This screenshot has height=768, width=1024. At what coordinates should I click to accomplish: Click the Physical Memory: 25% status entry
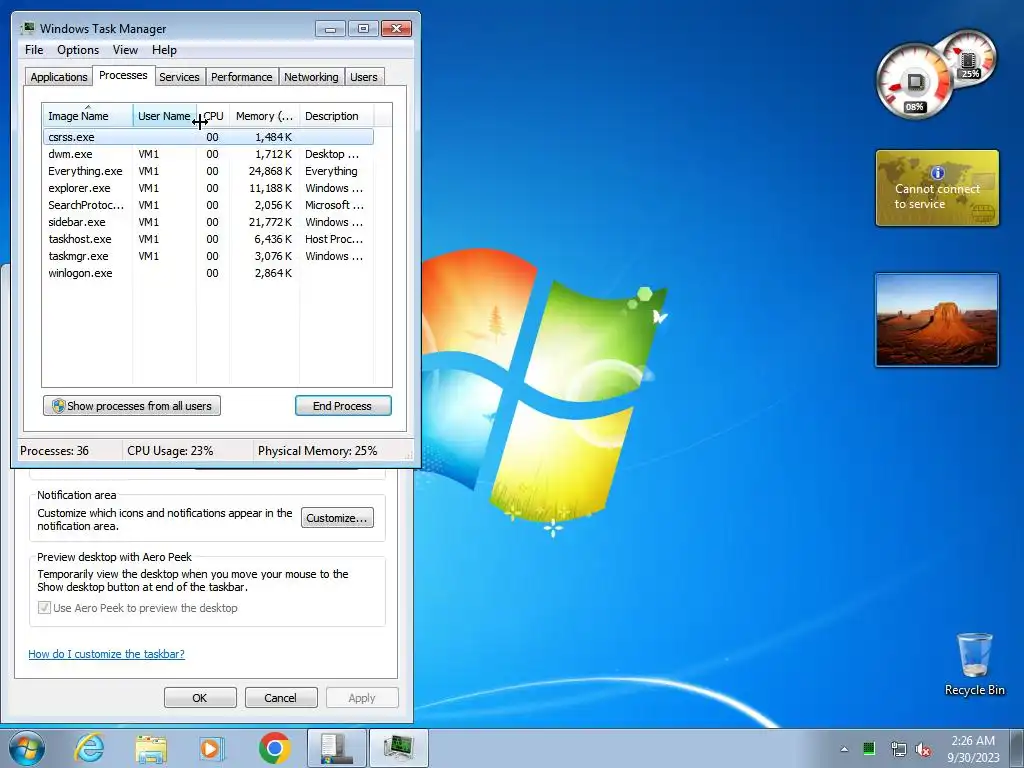(317, 451)
